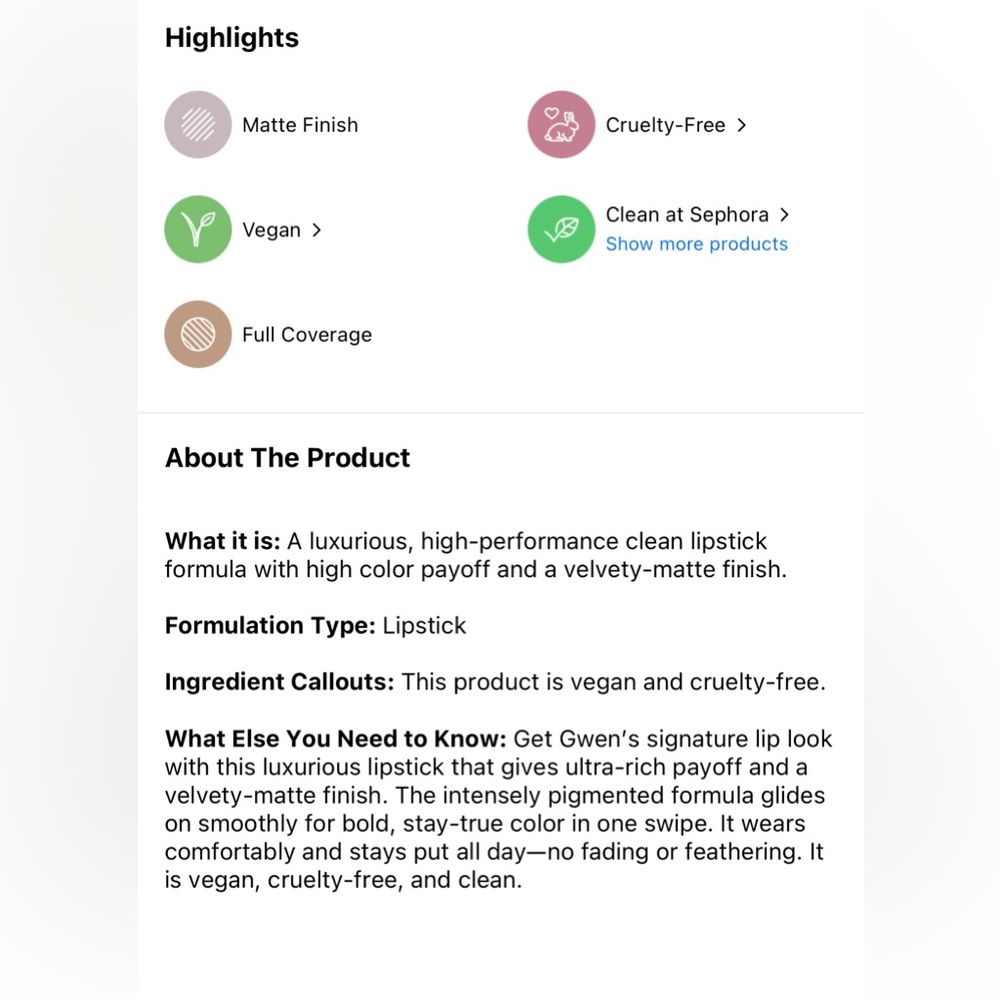The height and width of the screenshot is (1000, 1000).
Task: Click the Clean at Sephora leaf icon
Action: (561, 229)
